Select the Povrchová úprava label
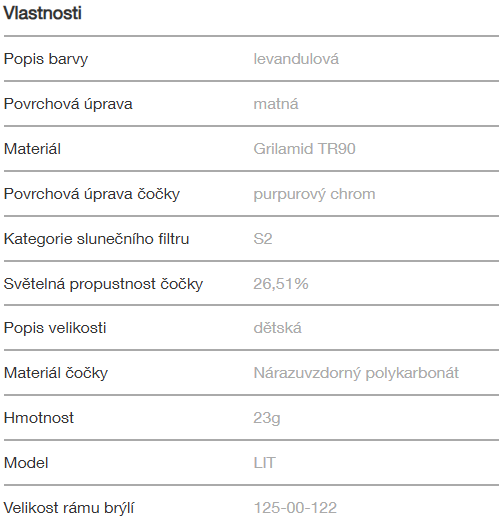The image size is (499, 524). (x=68, y=104)
